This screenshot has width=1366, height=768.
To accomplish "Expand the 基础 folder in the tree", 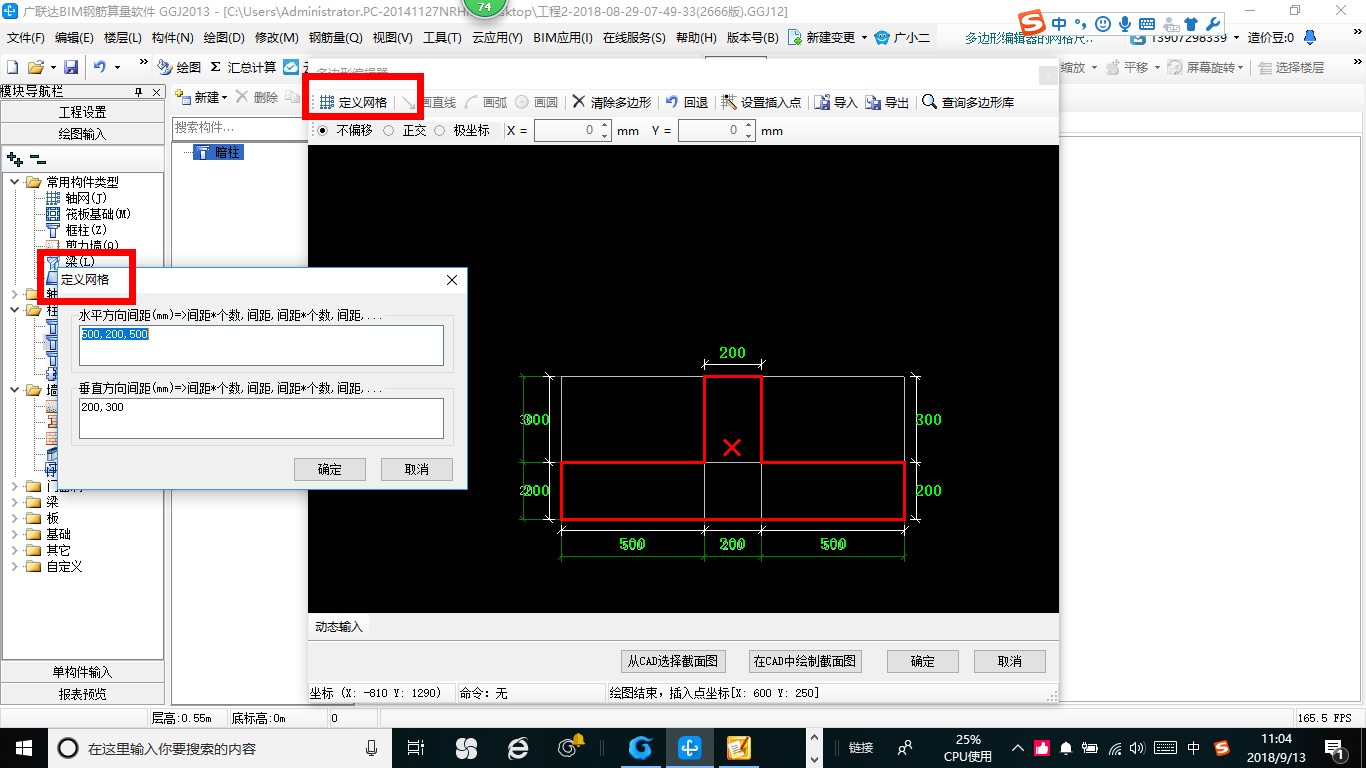I will pyautogui.click(x=15, y=534).
